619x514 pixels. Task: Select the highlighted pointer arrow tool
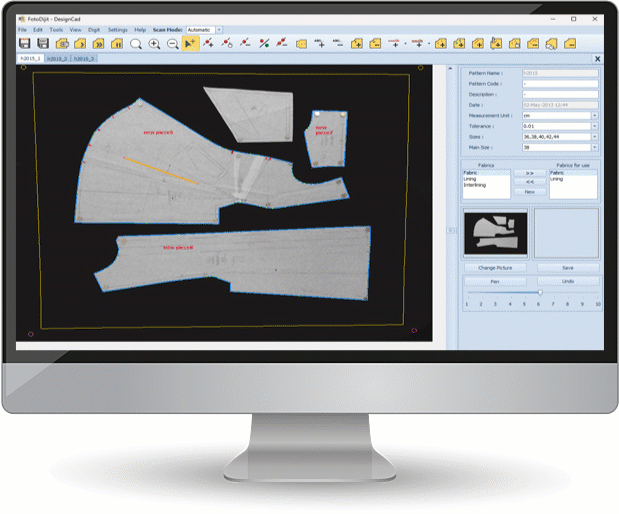click(x=190, y=44)
